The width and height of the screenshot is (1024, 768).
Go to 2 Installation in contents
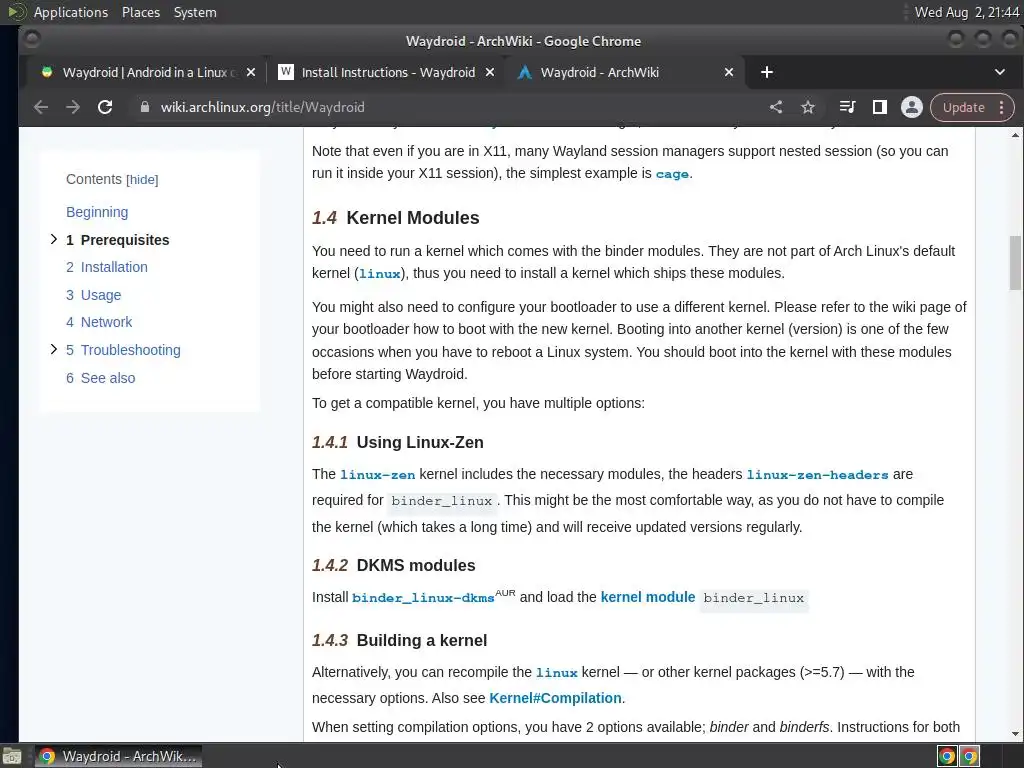coord(107,267)
